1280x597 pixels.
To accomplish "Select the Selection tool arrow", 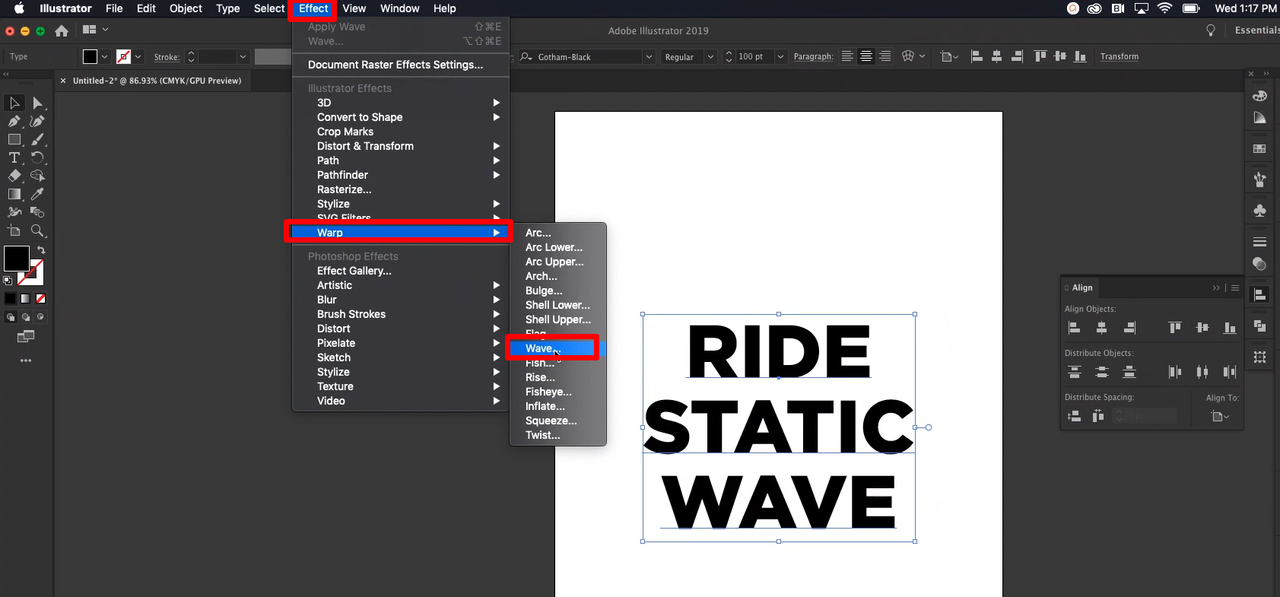I will [x=14, y=103].
